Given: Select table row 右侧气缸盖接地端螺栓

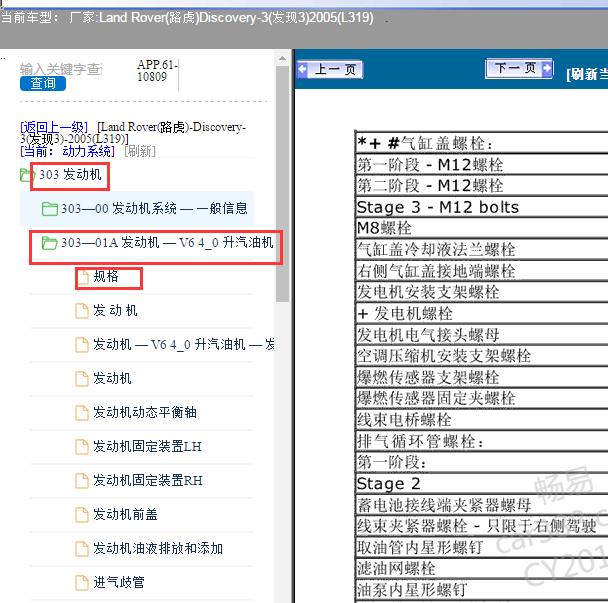Looking at the screenshot, I should click(x=482, y=271).
